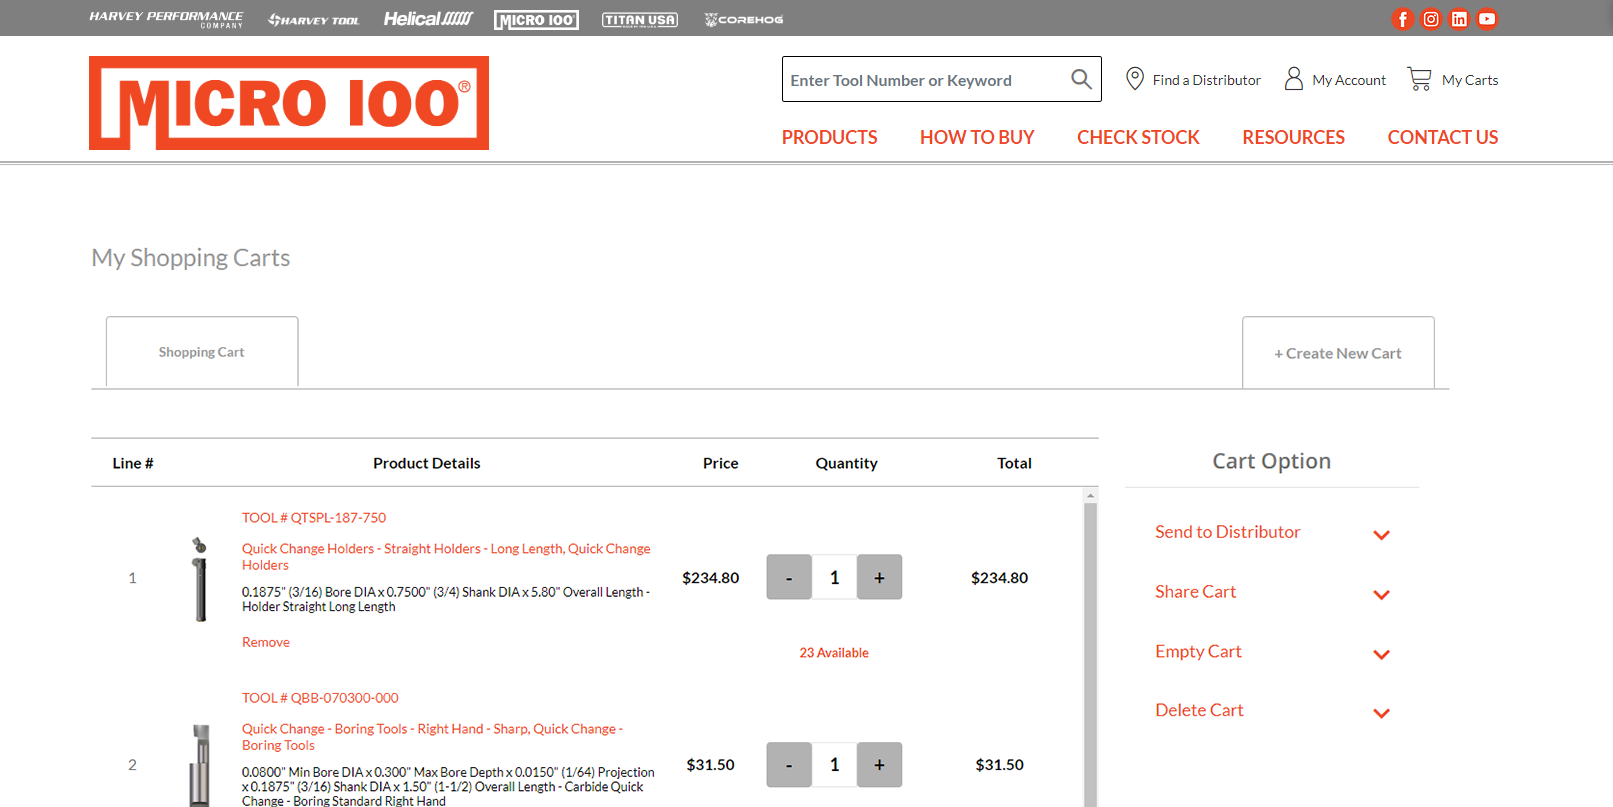Decrease quantity of QBB-070300-000
The image size is (1613, 807).
click(x=789, y=765)
